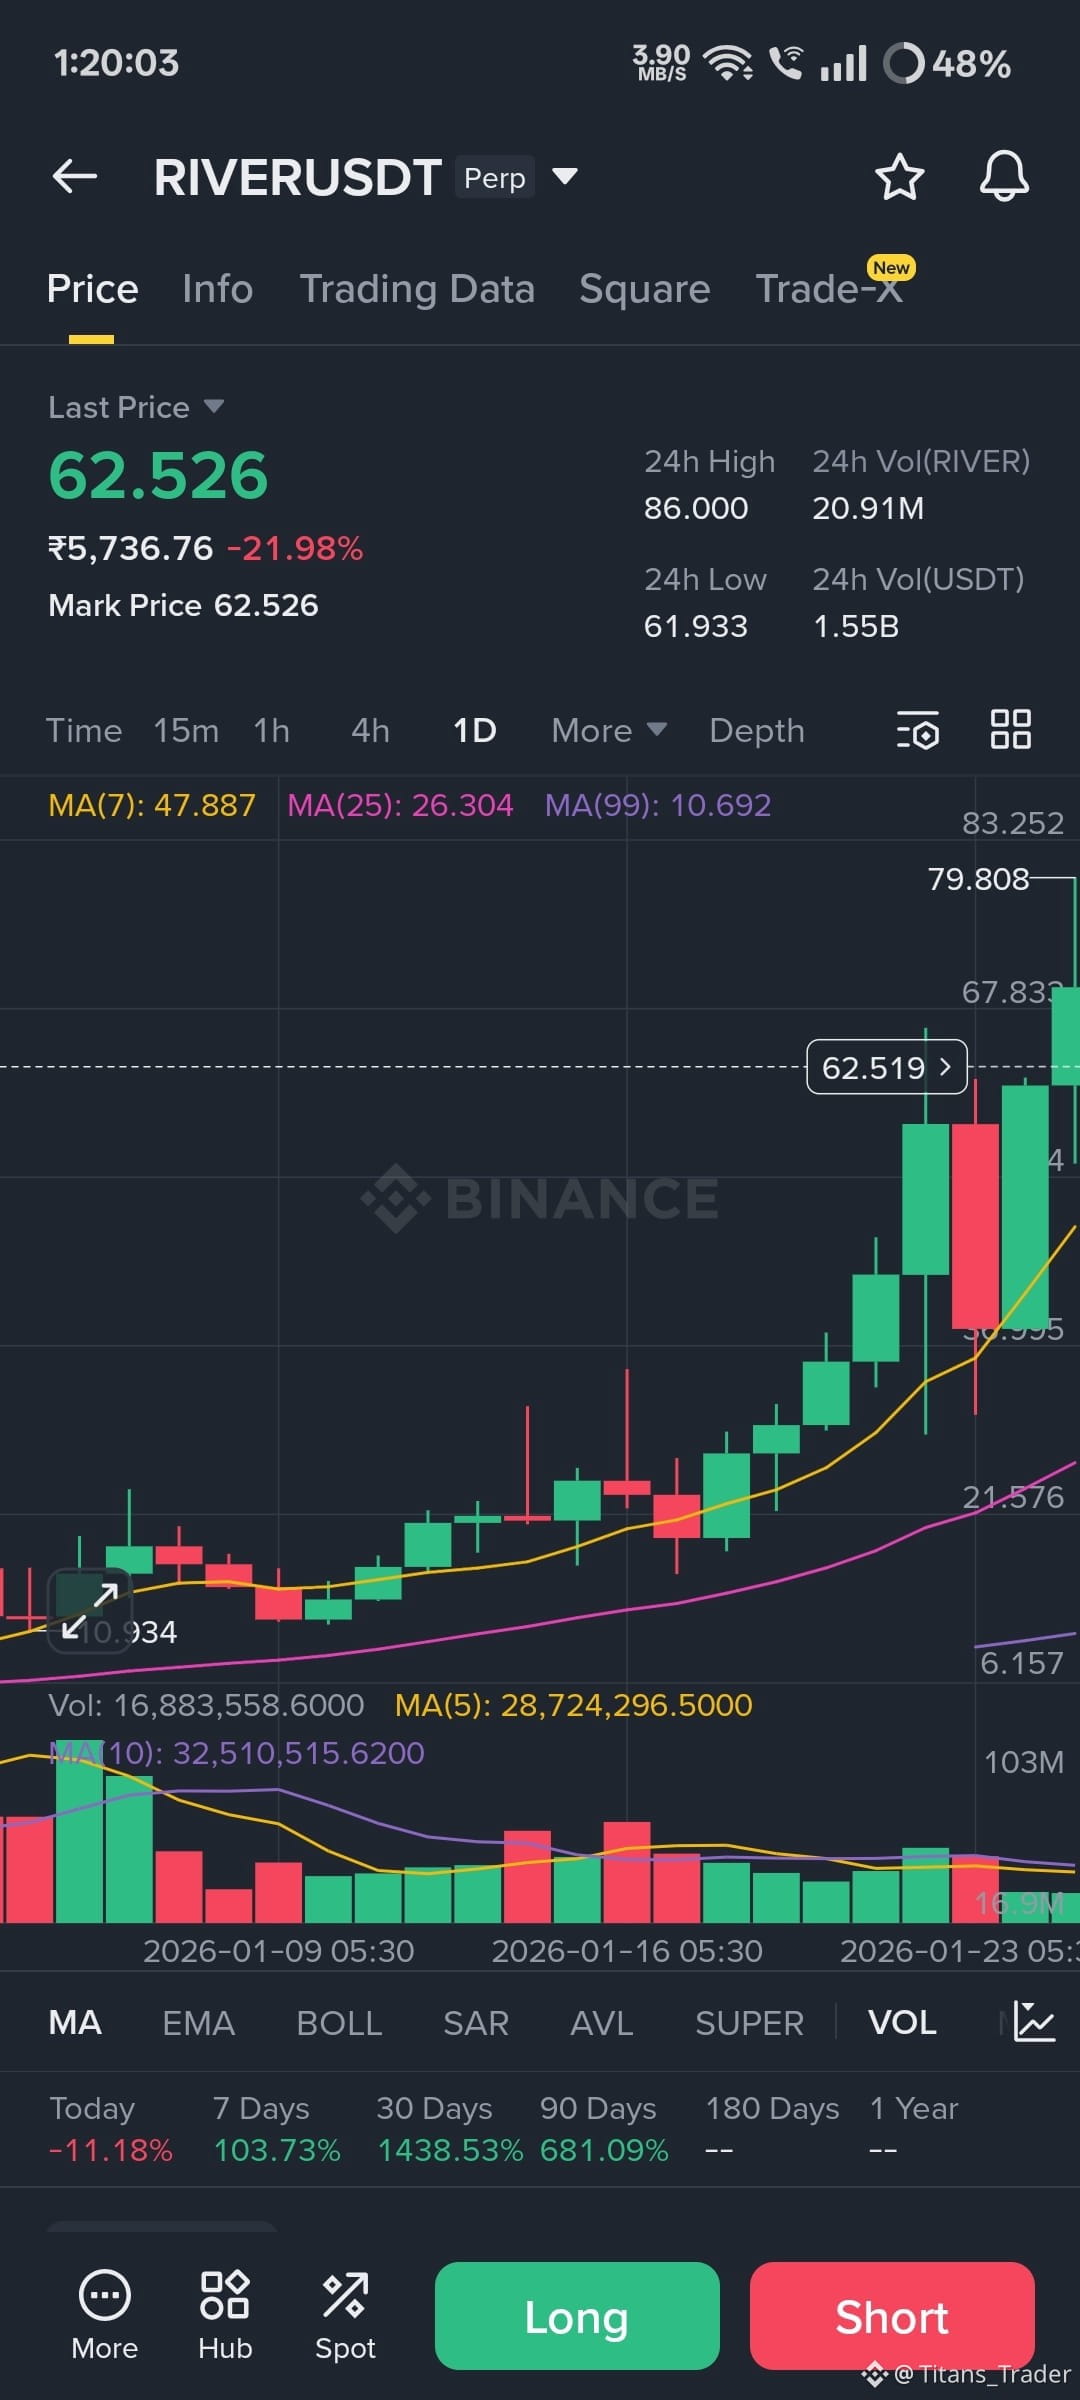Tap the Long button
Image resolution: width=1080 pixels, height=2400 pixels.
(x=577, y=2316)
